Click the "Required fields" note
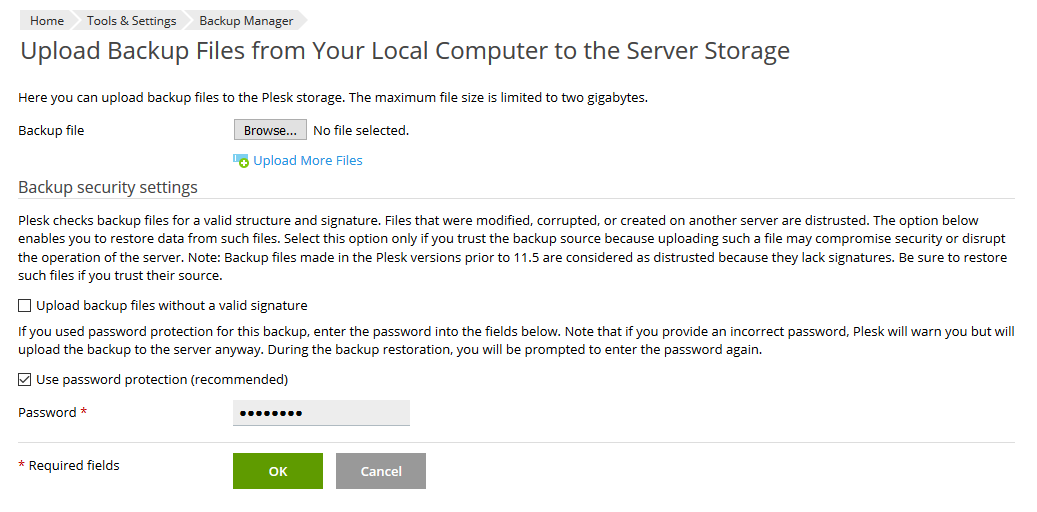 tap(74, 465)
